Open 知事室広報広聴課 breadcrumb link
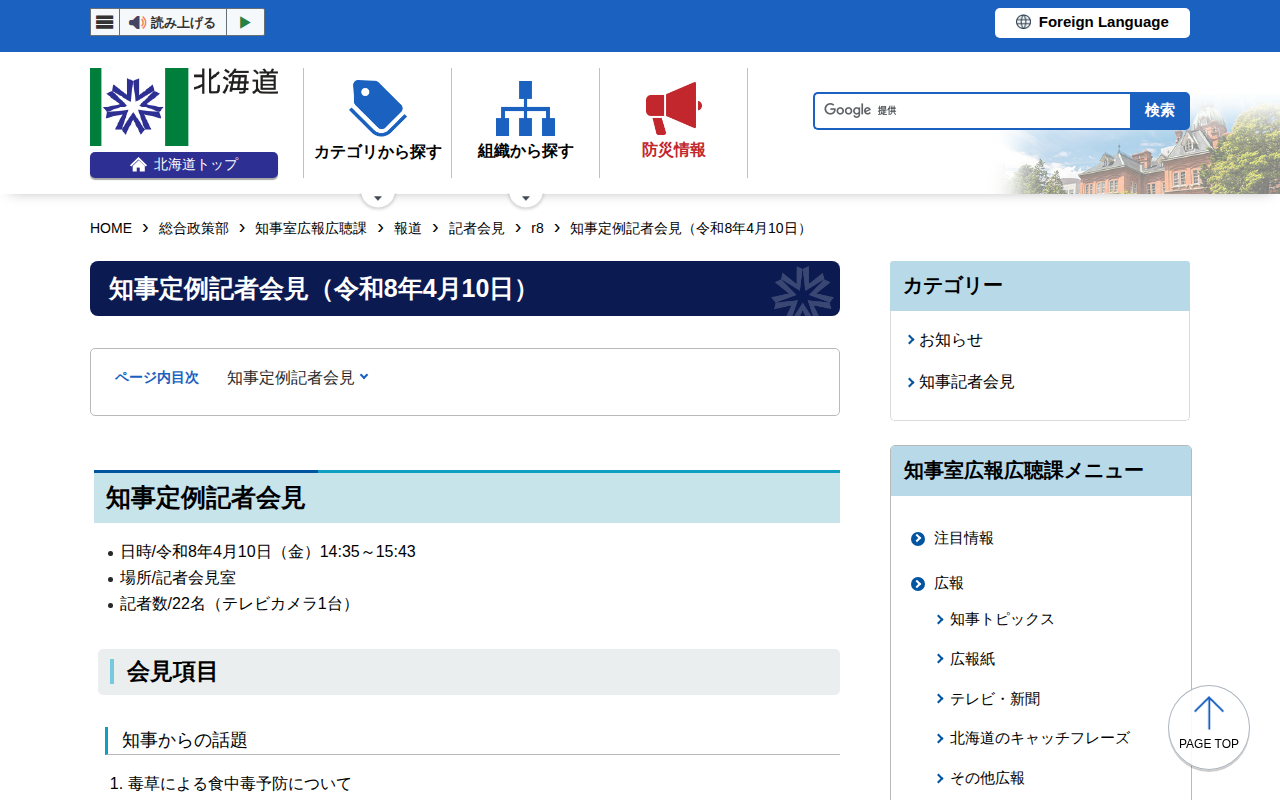 click(x=310, y=228)
